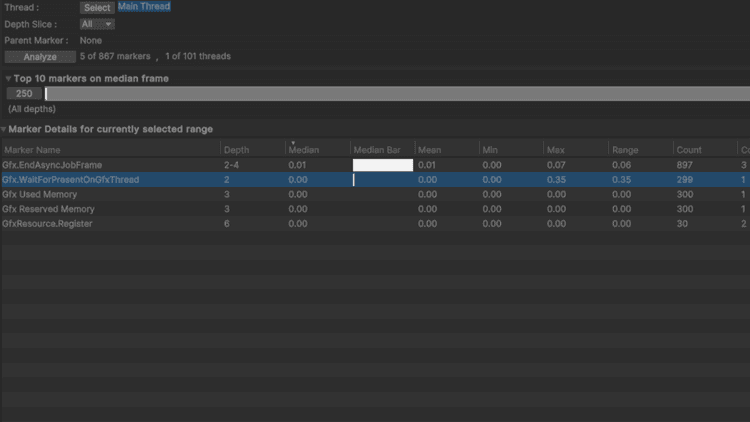Collapse Top 10 markers on median frame
Viewport: 750px width, 422px height.
tap(8, 78)
